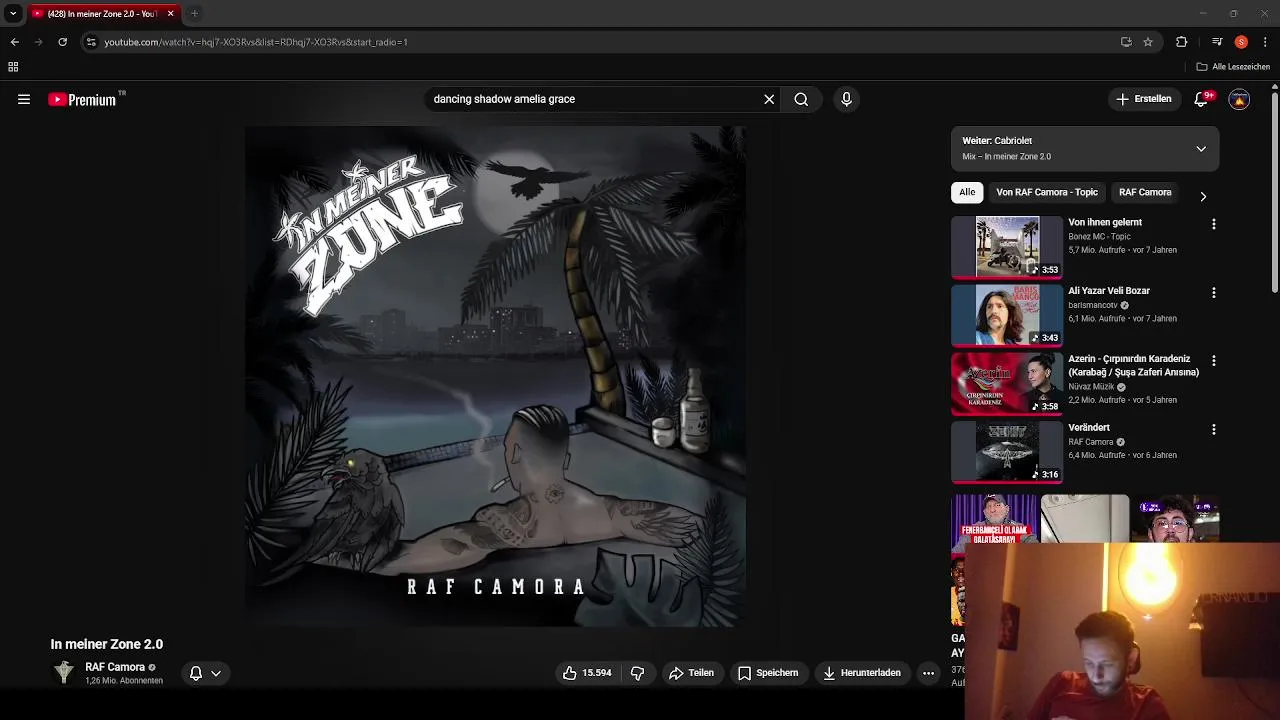The width and height of the screenshot is (1280, 720).
Task: Share the video via Teilen
Action: click(692, 673)
